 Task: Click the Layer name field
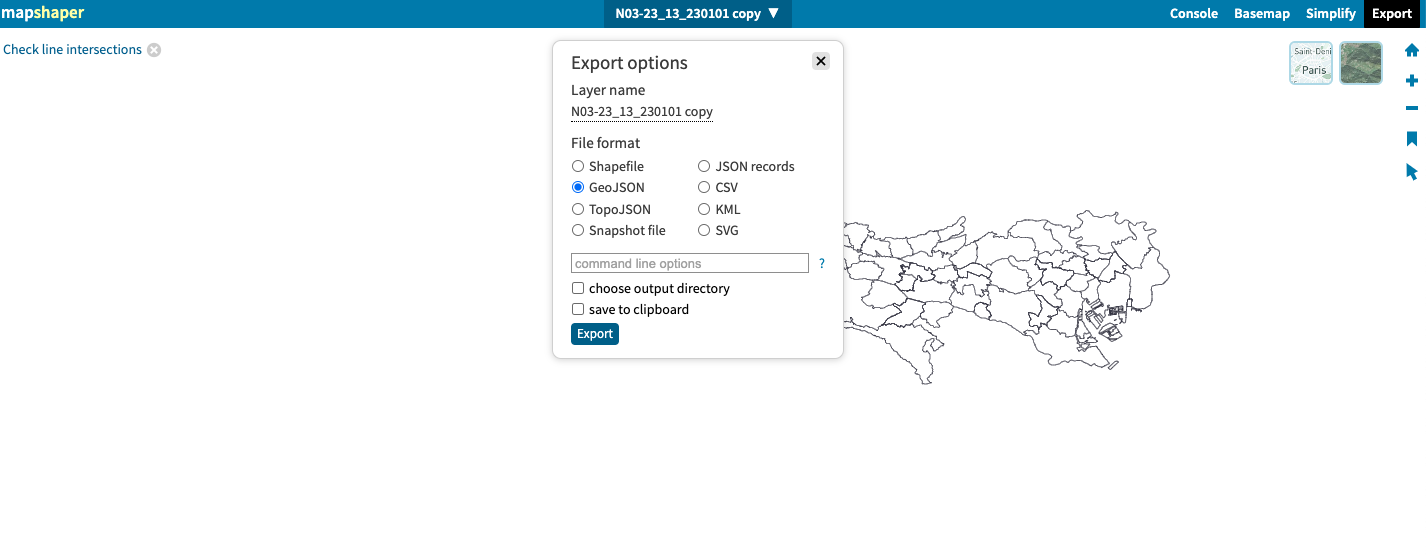click(642, 112)
